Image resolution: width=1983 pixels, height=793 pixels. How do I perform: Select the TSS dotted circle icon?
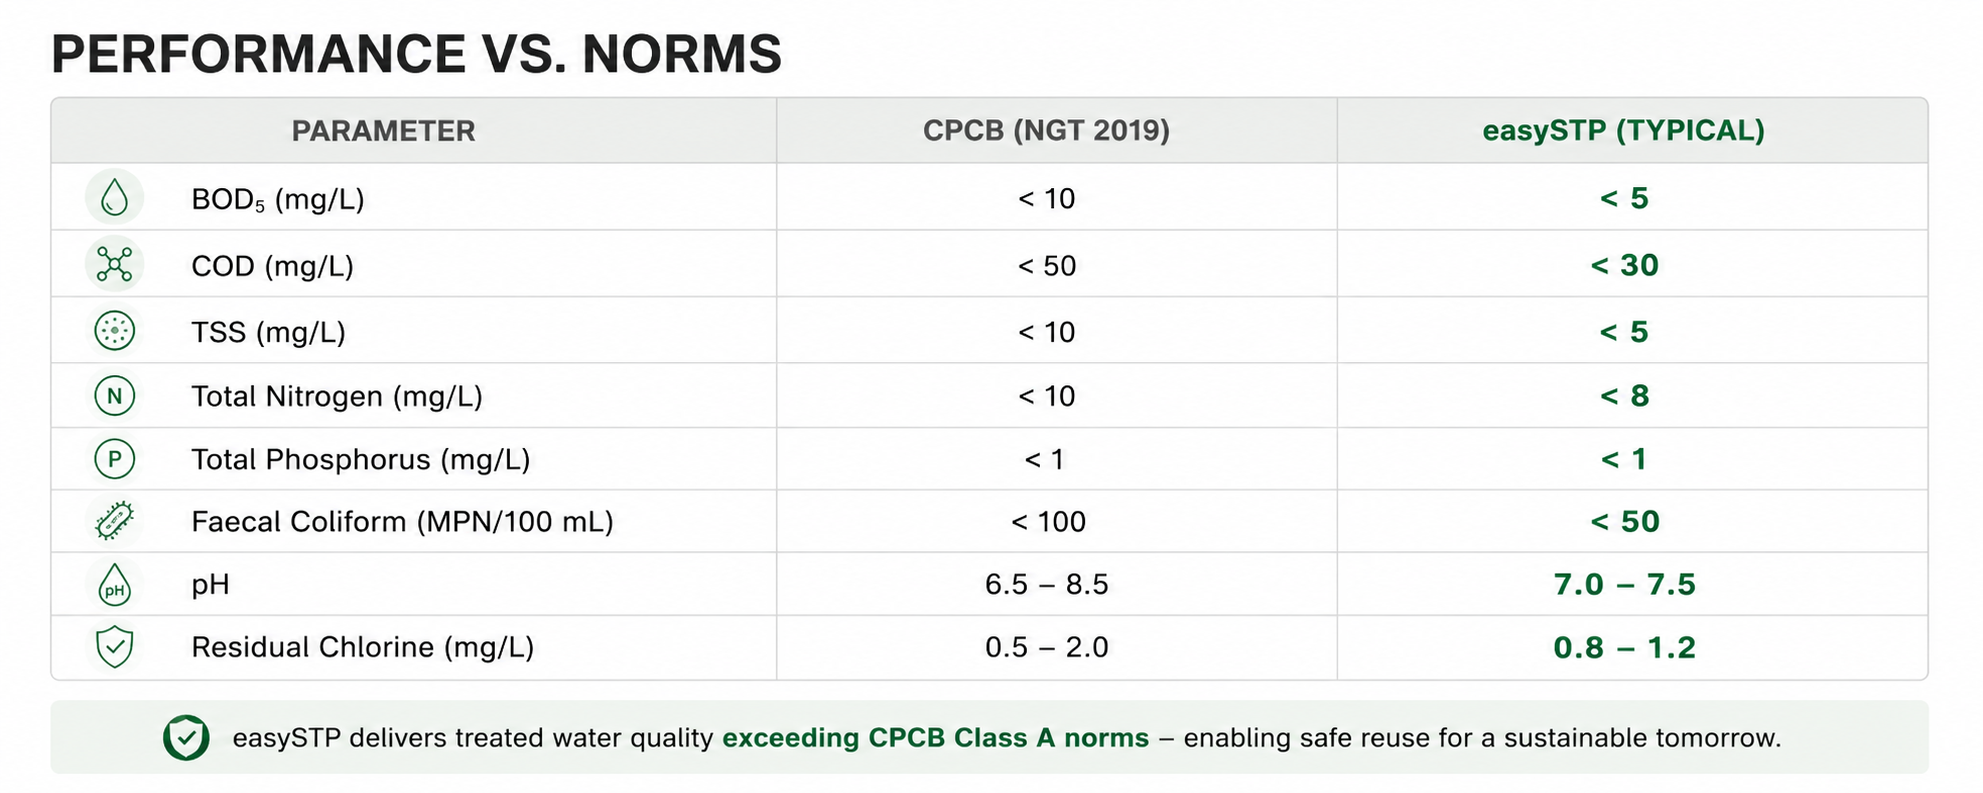(115, 331)
